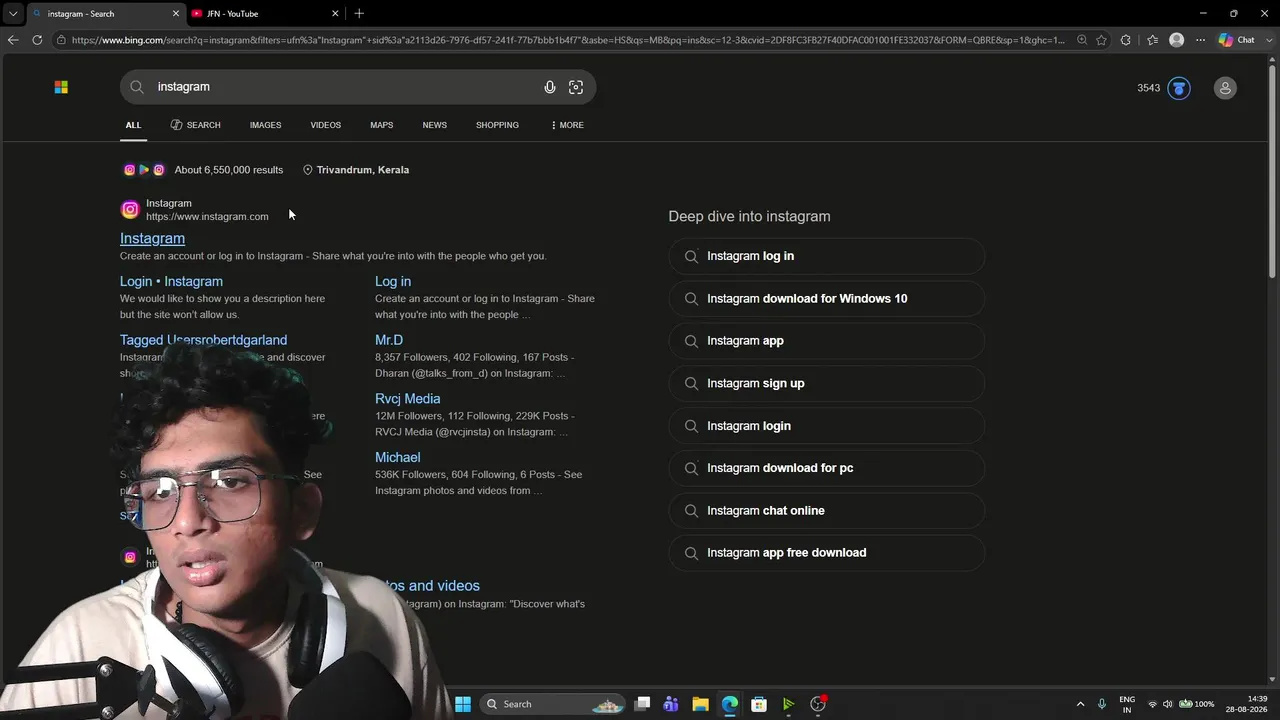This screenshot has height=720, width=1280.
Task: Open the Tagged Usersrobertdgarland sublink
Action: [x=203, y=340]
